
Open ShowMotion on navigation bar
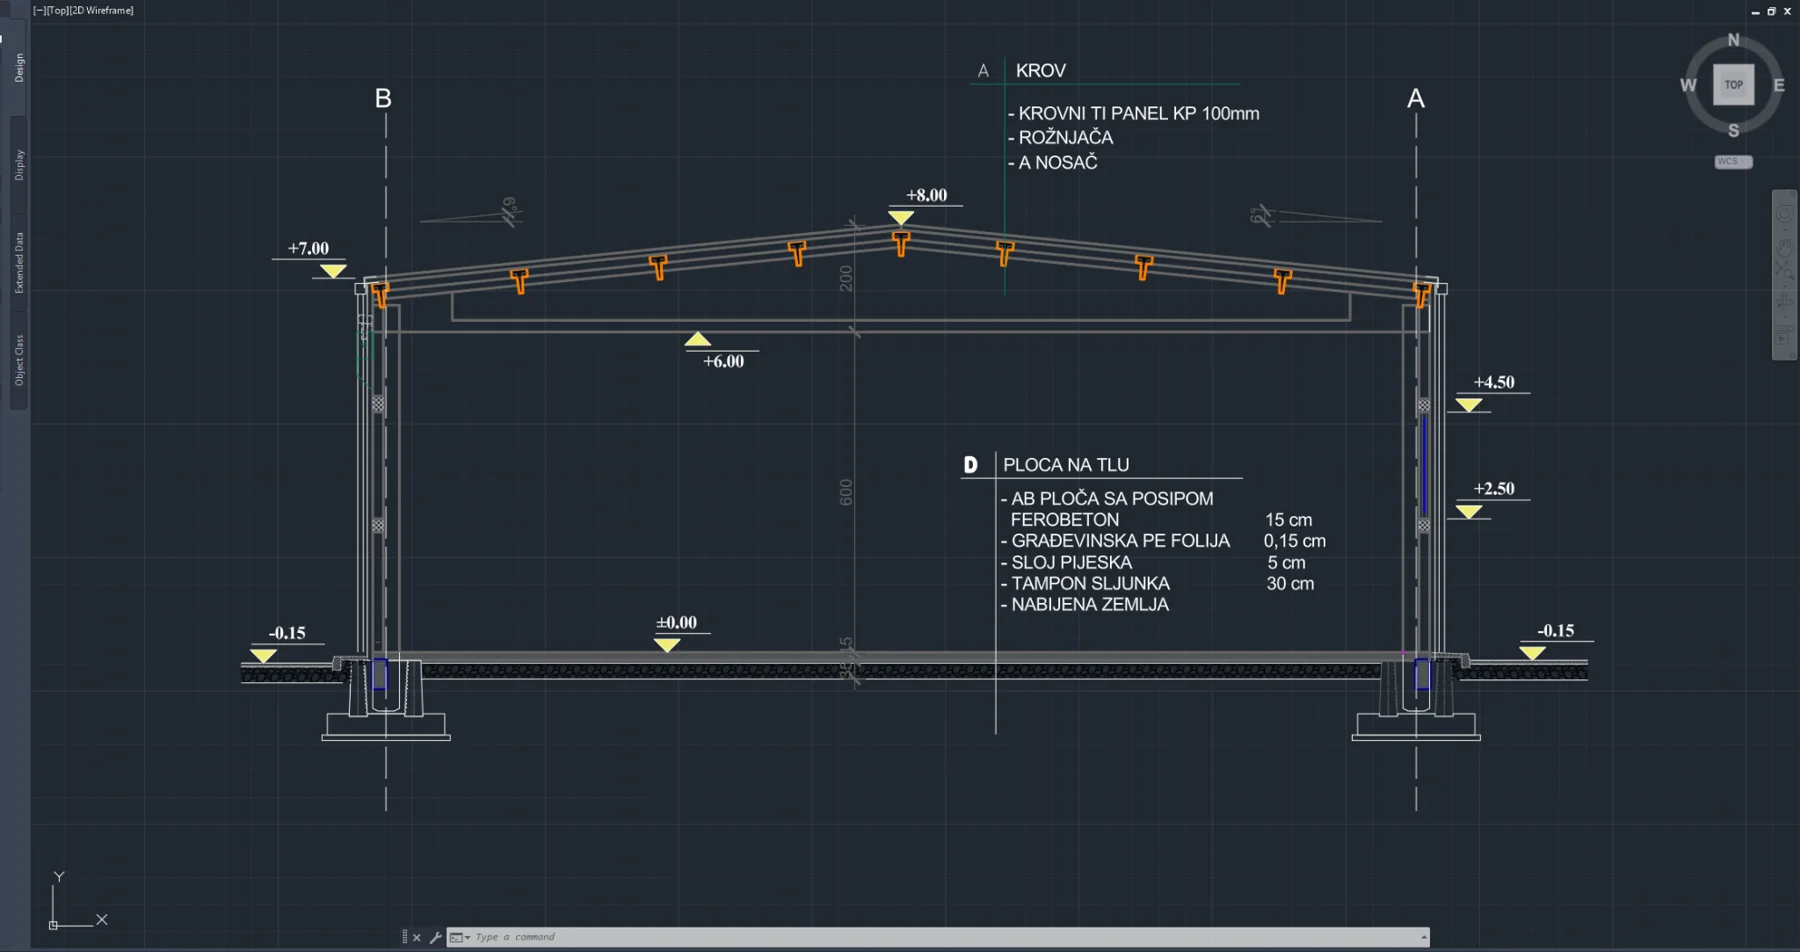coord(1785,334)
